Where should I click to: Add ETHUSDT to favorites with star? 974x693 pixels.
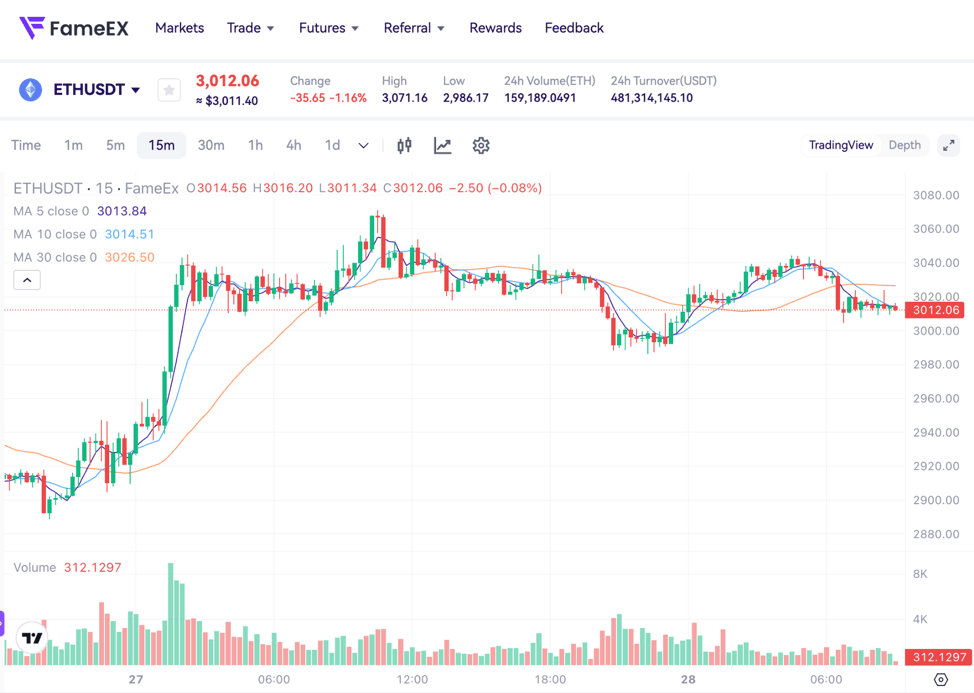click(169, 90)
